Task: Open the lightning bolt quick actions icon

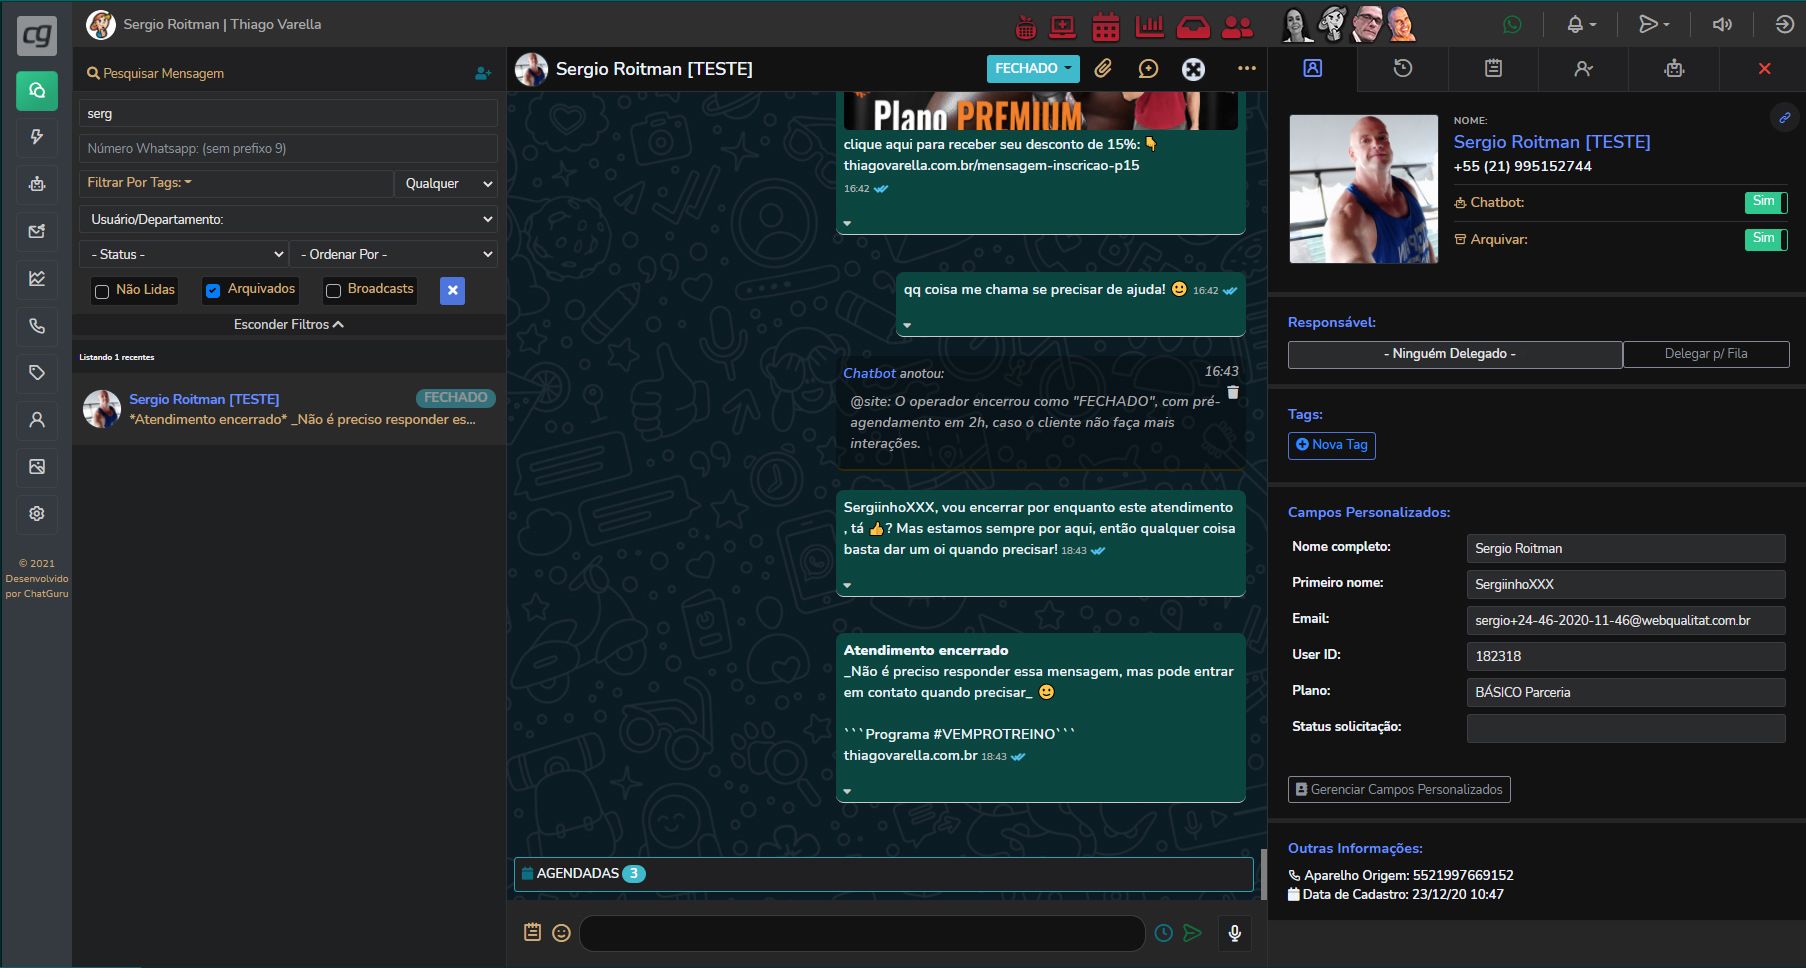Action: point(37,137)
